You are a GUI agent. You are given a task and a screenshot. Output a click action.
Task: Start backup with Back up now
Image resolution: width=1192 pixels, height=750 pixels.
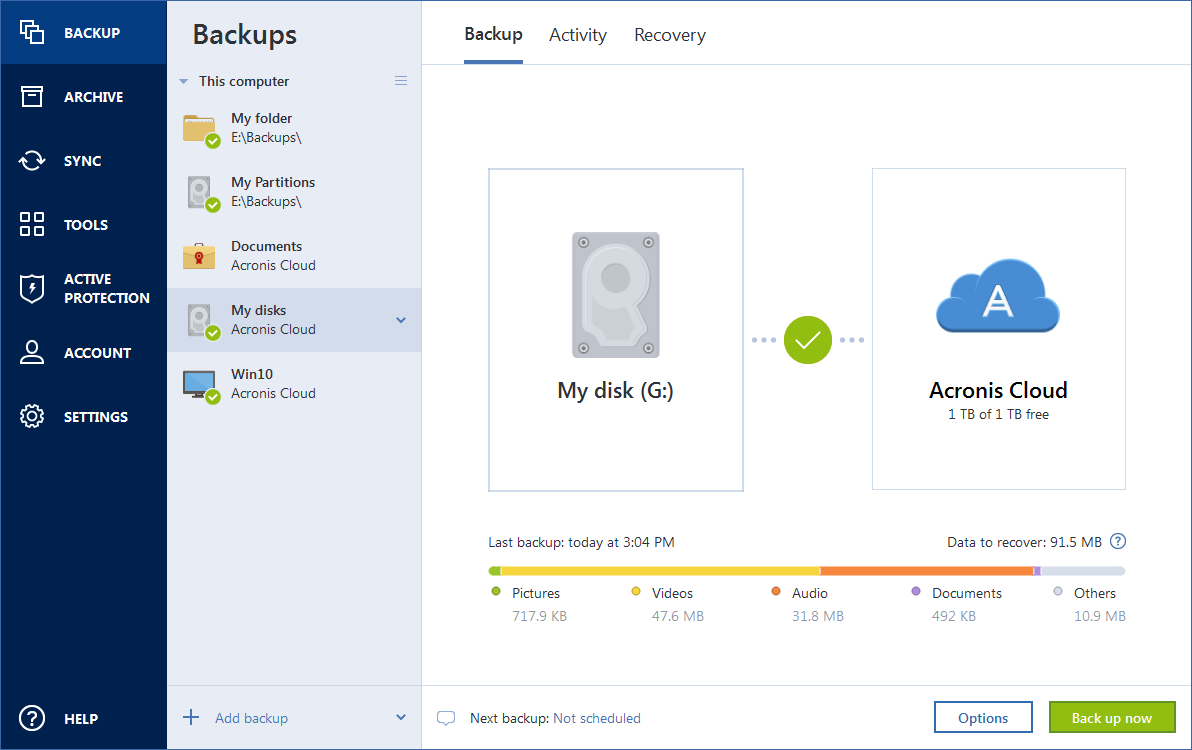(x=1112, y=717)
